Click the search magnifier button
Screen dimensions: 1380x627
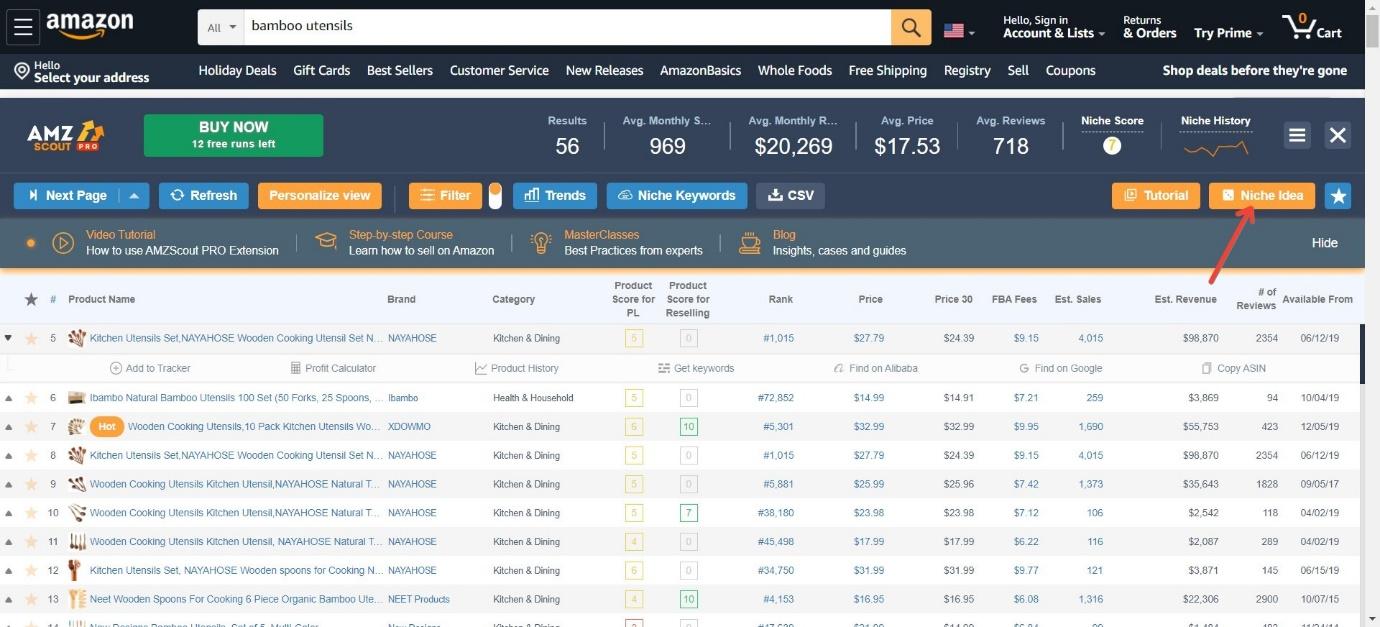(x=911, y=27)
